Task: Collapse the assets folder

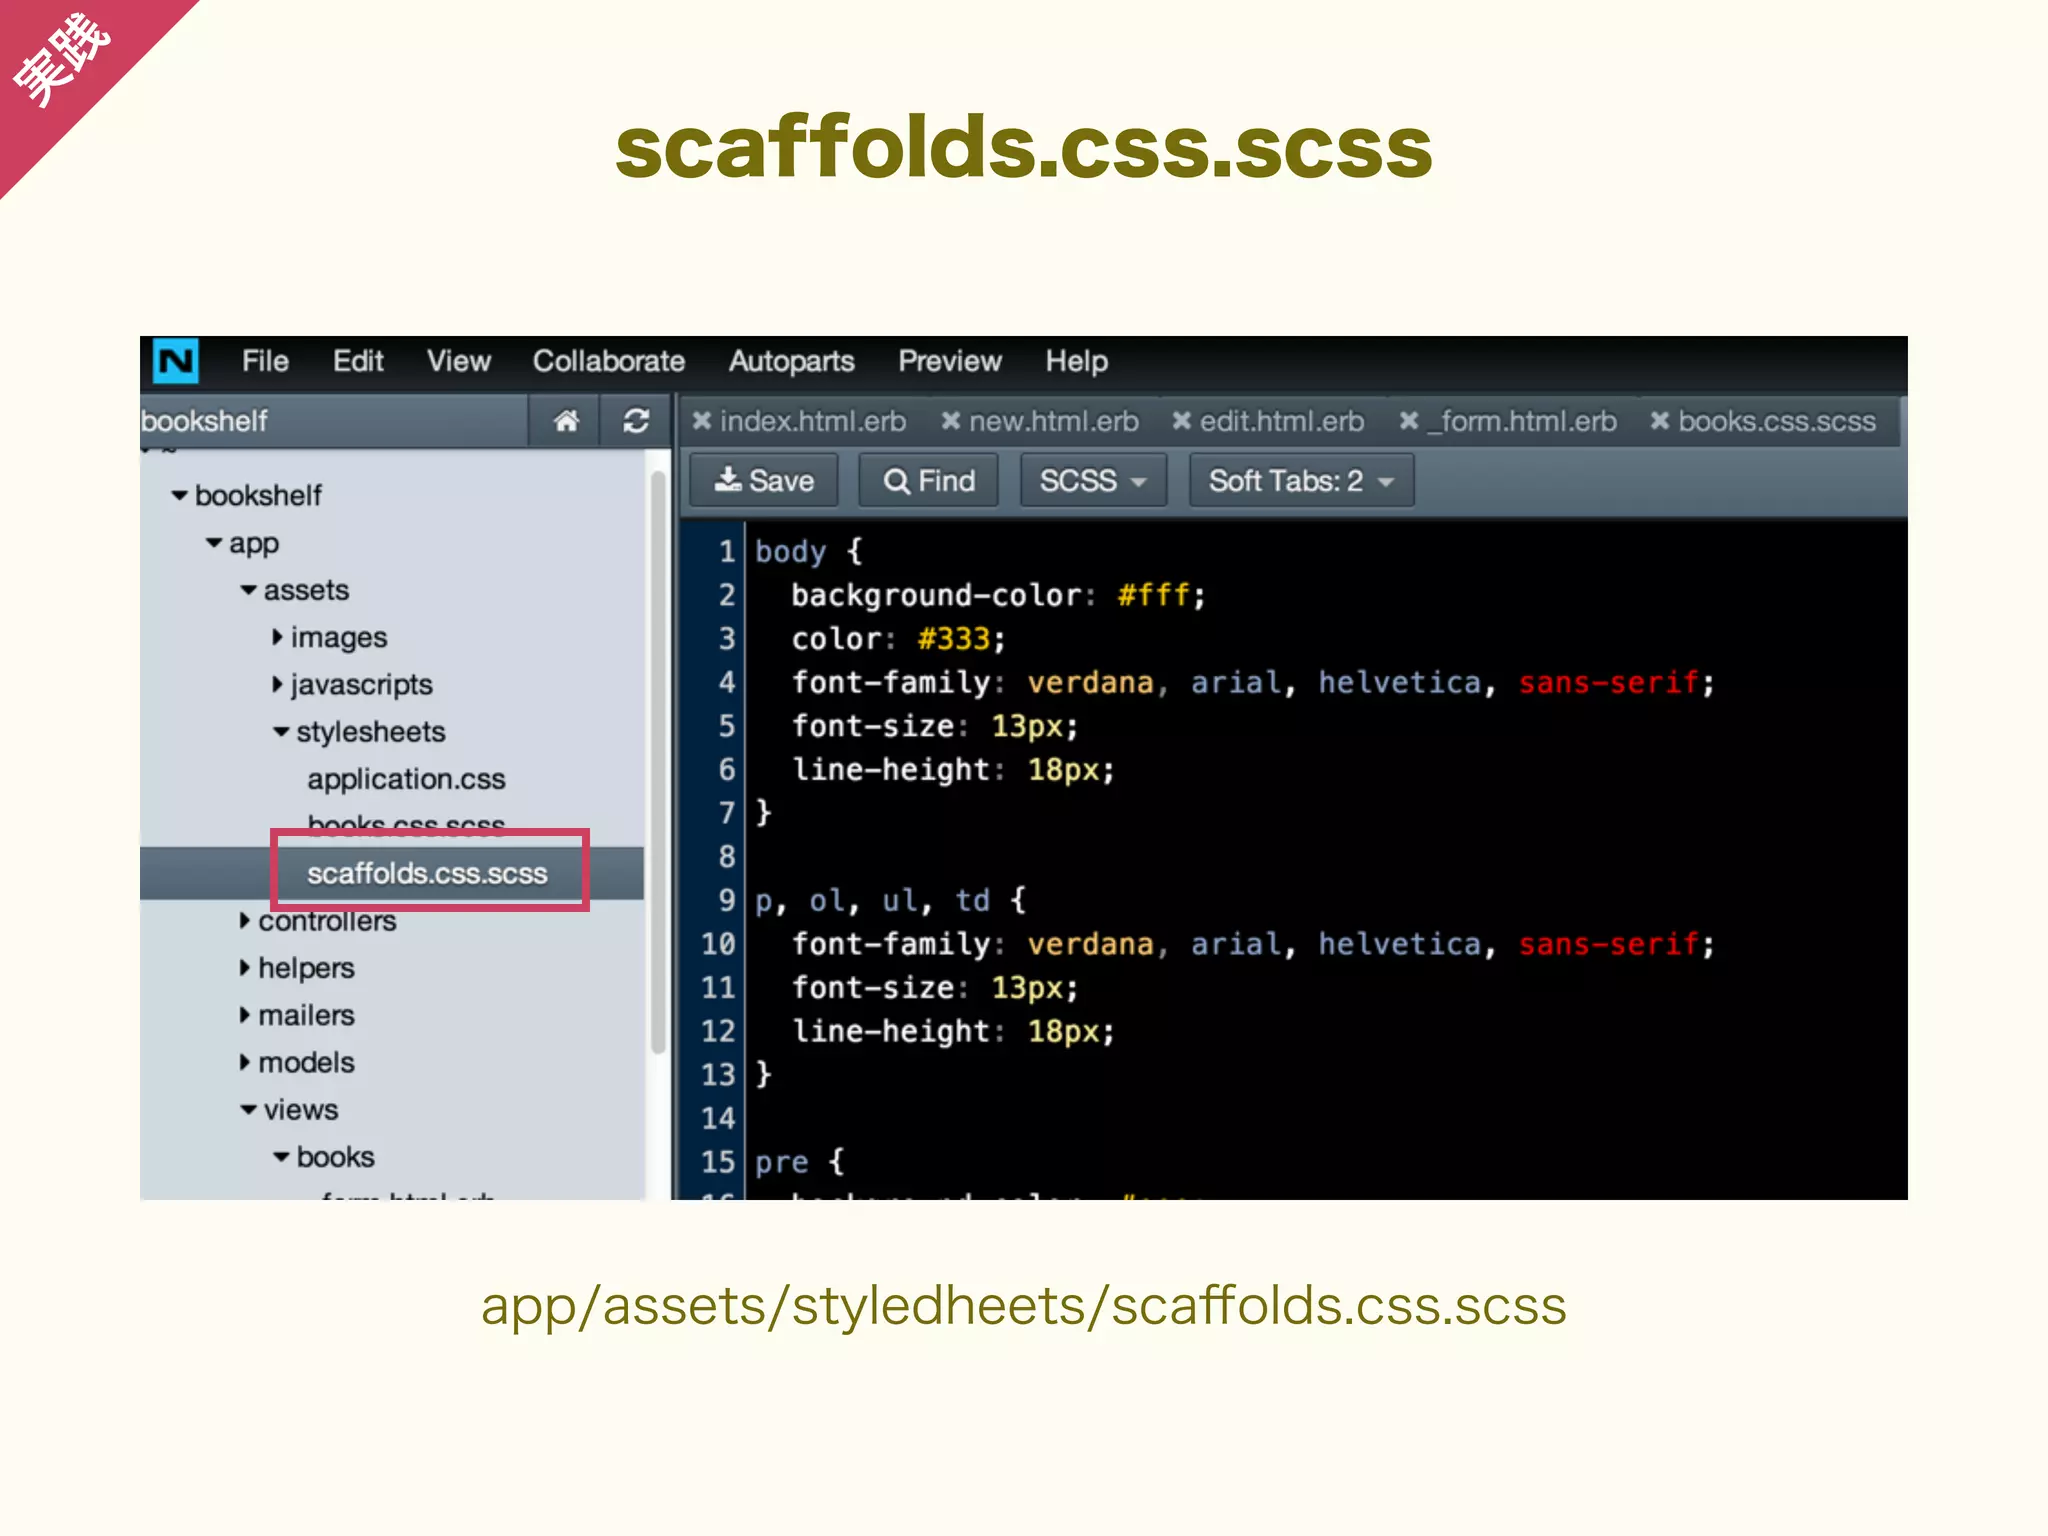Action: 249,590
